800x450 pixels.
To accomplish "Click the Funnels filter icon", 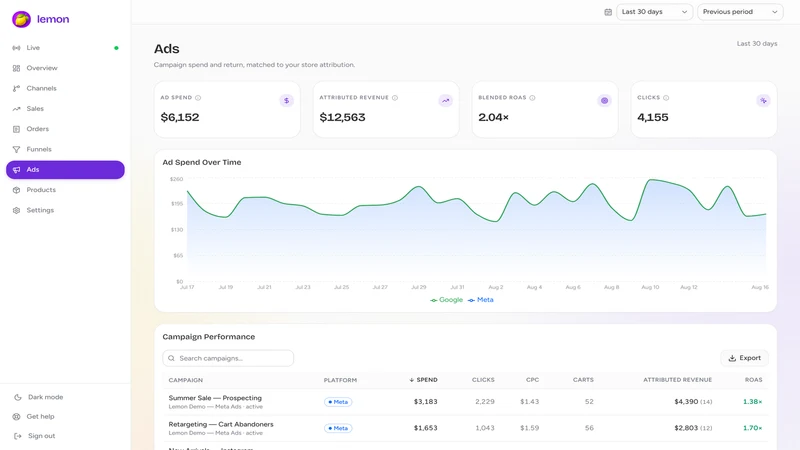I will tap(16, 149).
